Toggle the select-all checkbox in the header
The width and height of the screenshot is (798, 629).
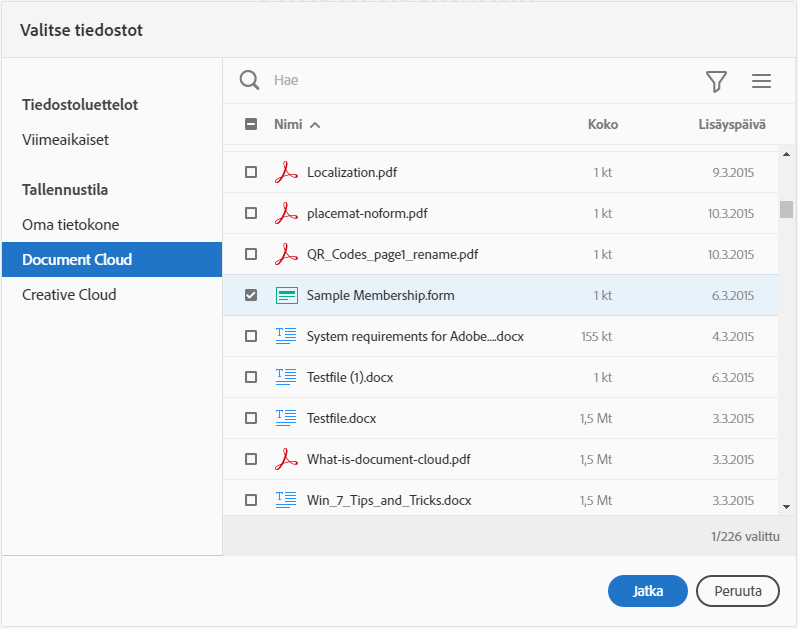tap(251, 125)
